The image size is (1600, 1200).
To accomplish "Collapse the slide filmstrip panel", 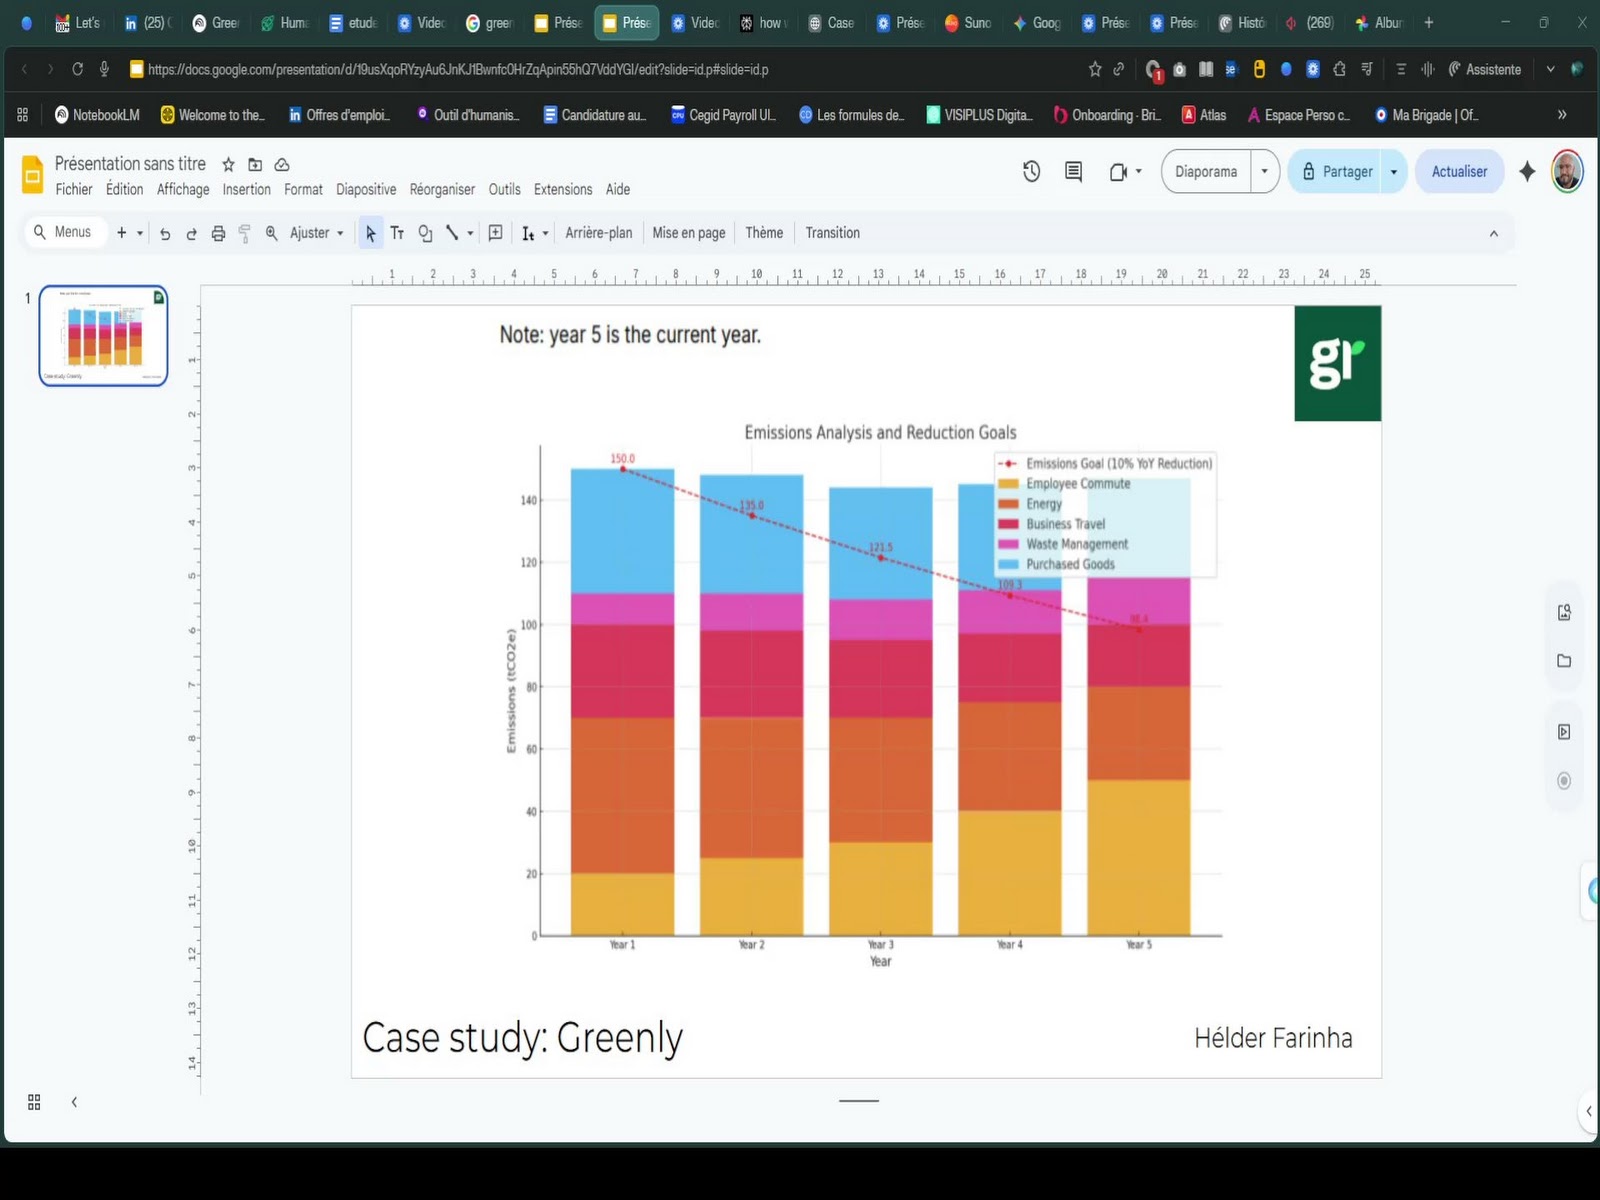I will pos(74,1102).
